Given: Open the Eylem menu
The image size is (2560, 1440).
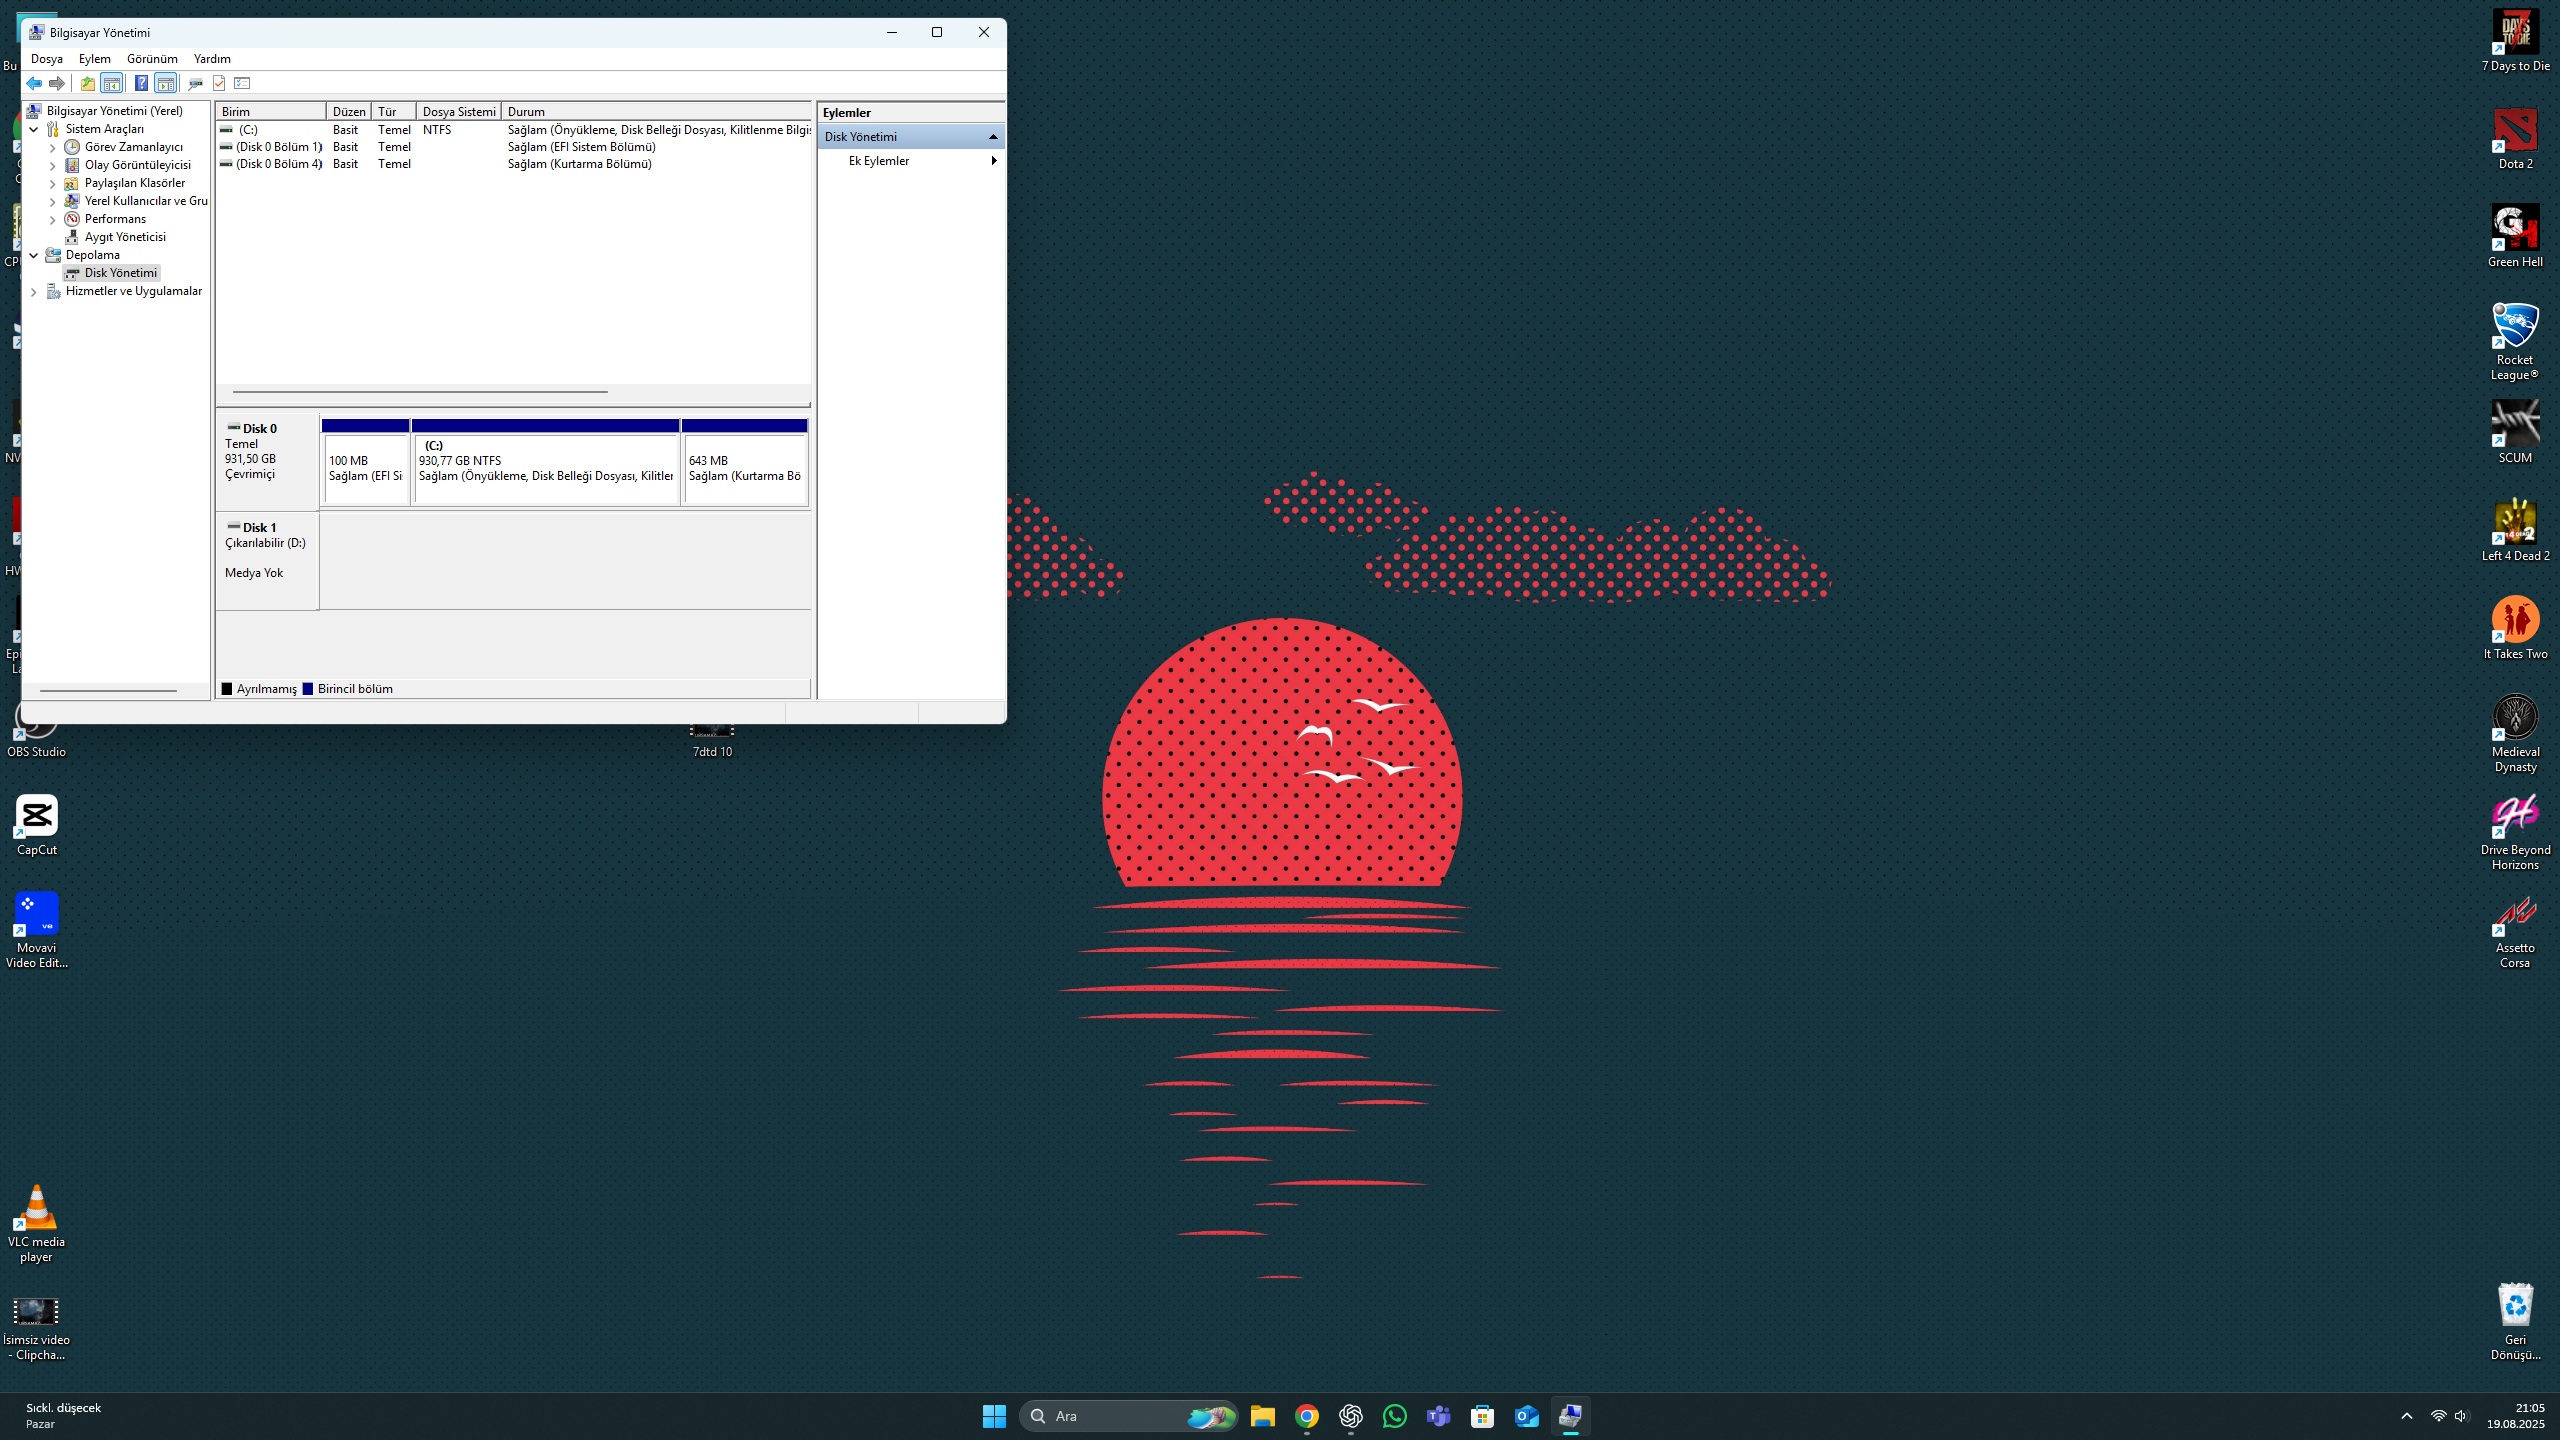Looking at the screenshot, I should click(95, 59).
